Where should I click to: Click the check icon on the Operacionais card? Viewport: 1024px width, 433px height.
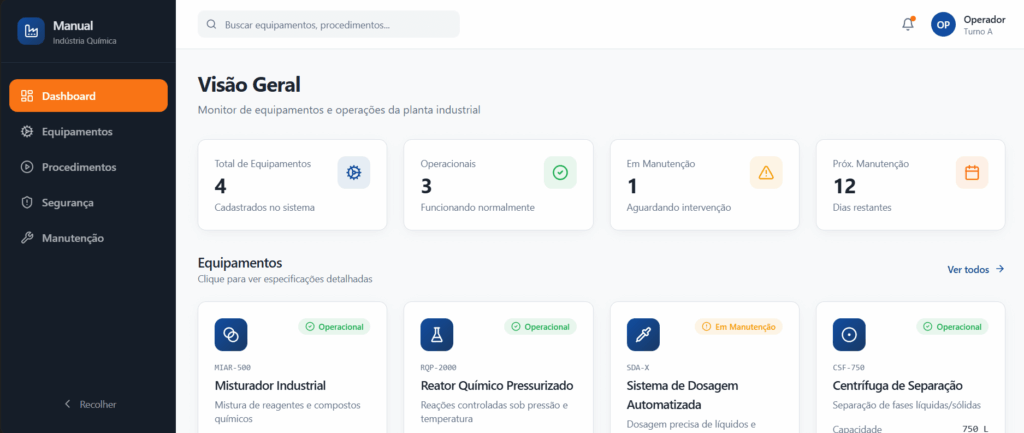[560, 172]
